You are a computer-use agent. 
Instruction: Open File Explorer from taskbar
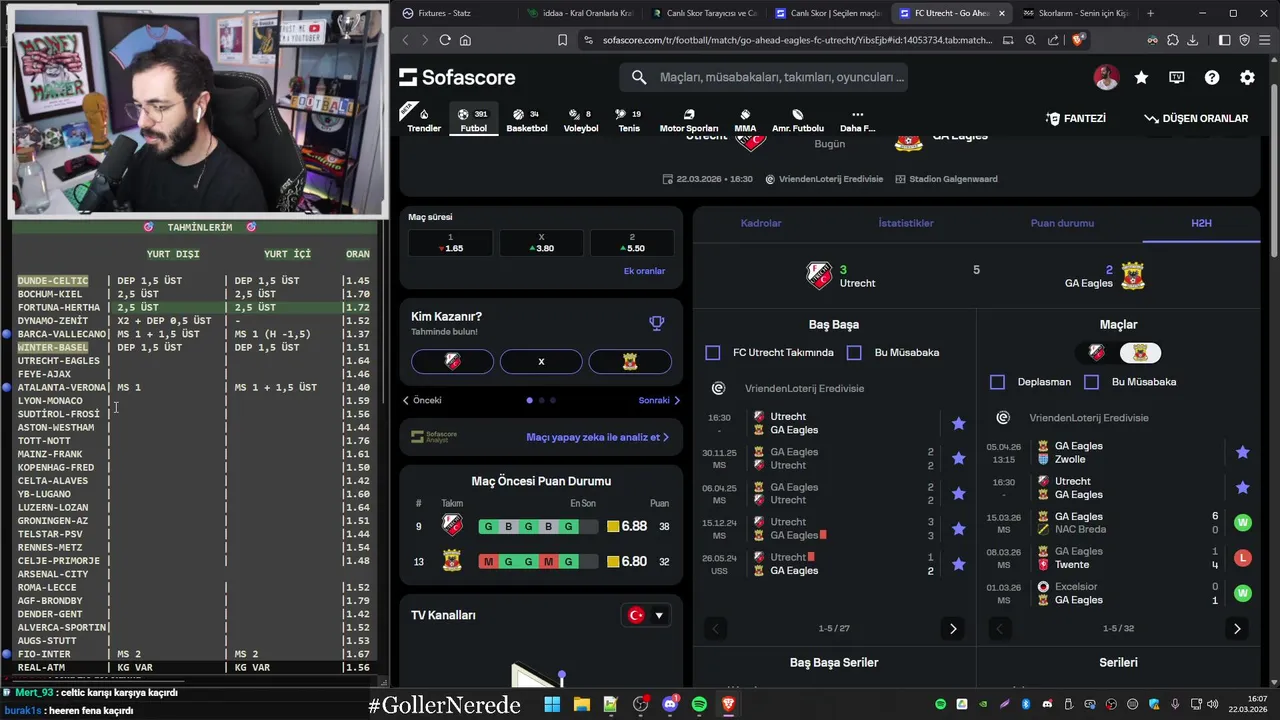[x=581, y=704]
